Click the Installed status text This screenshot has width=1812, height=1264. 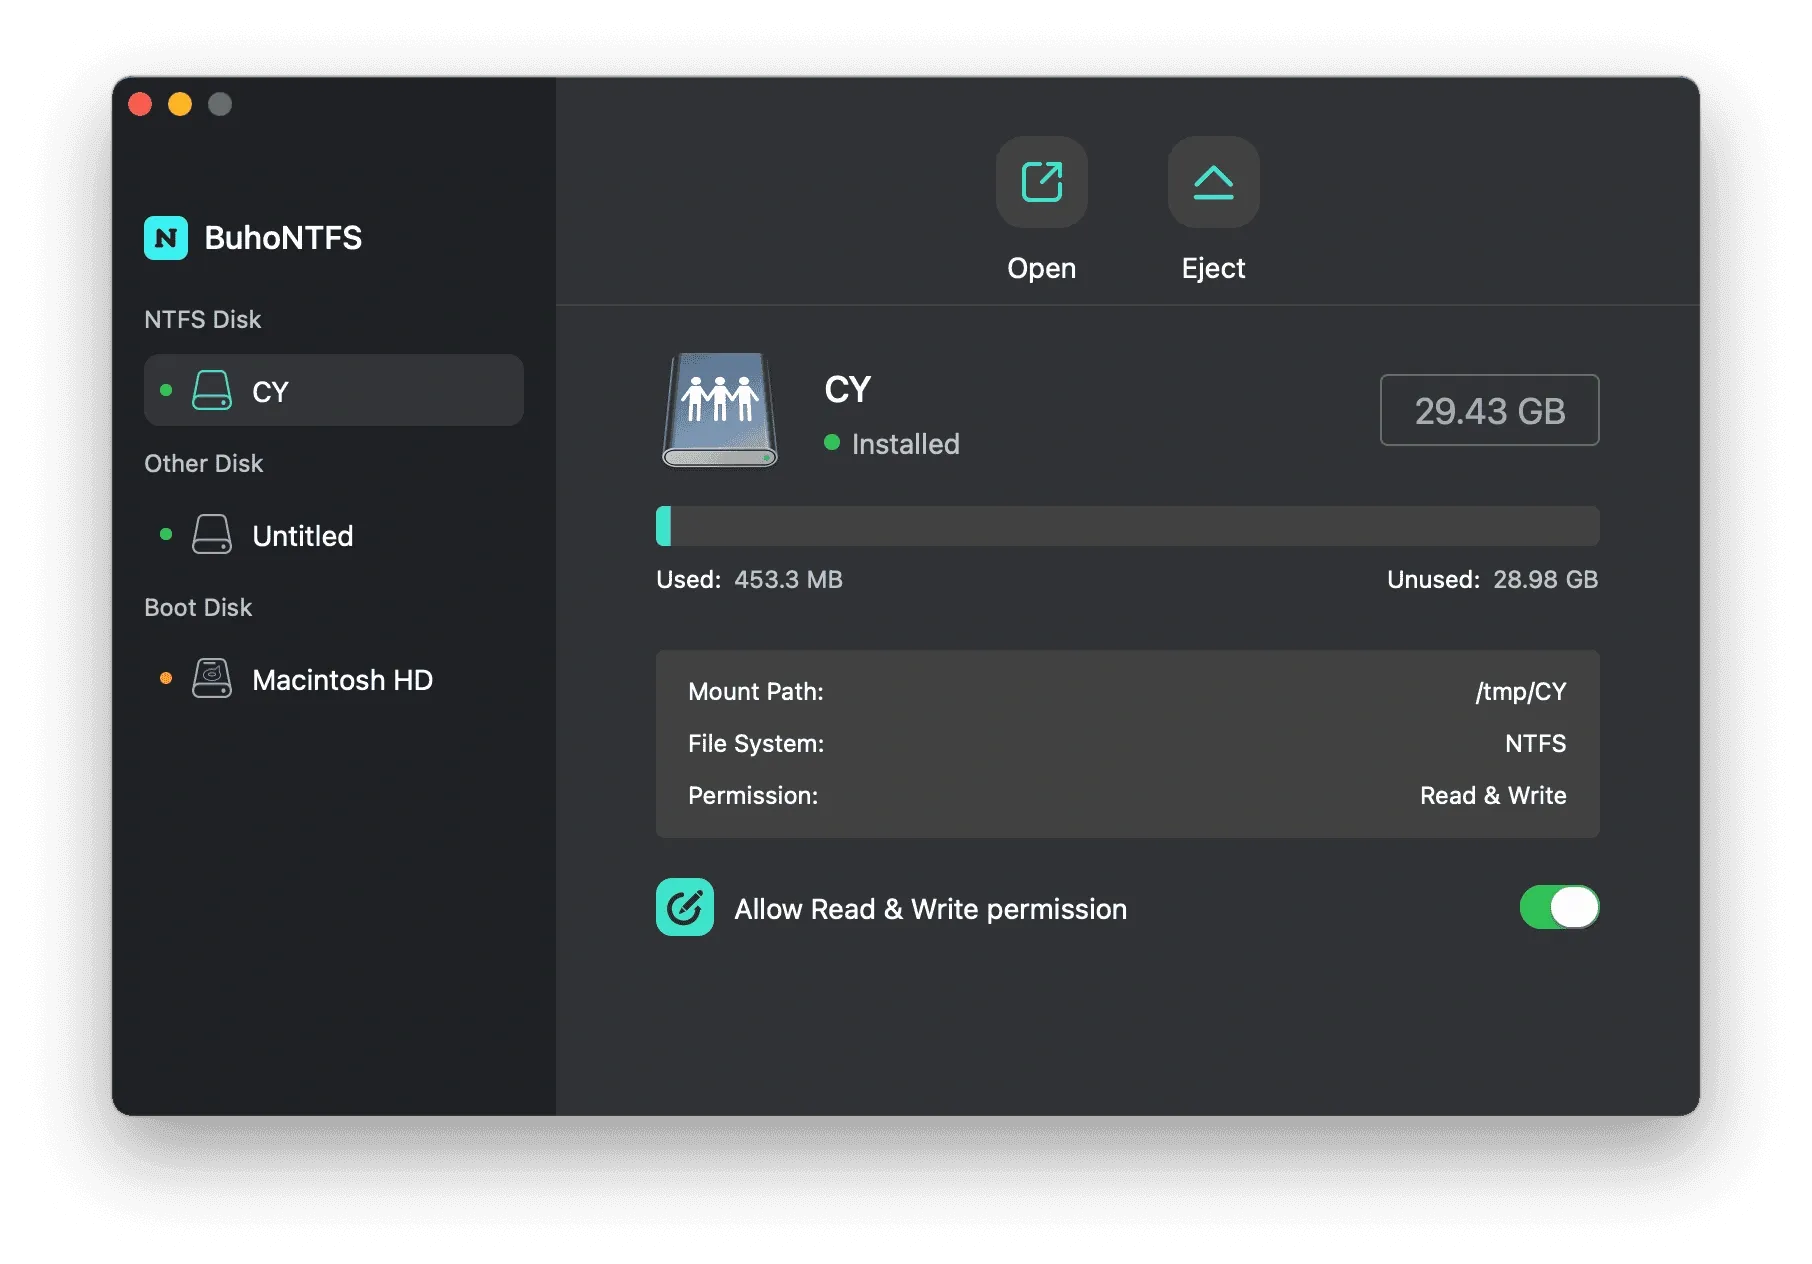pos(905,444)
